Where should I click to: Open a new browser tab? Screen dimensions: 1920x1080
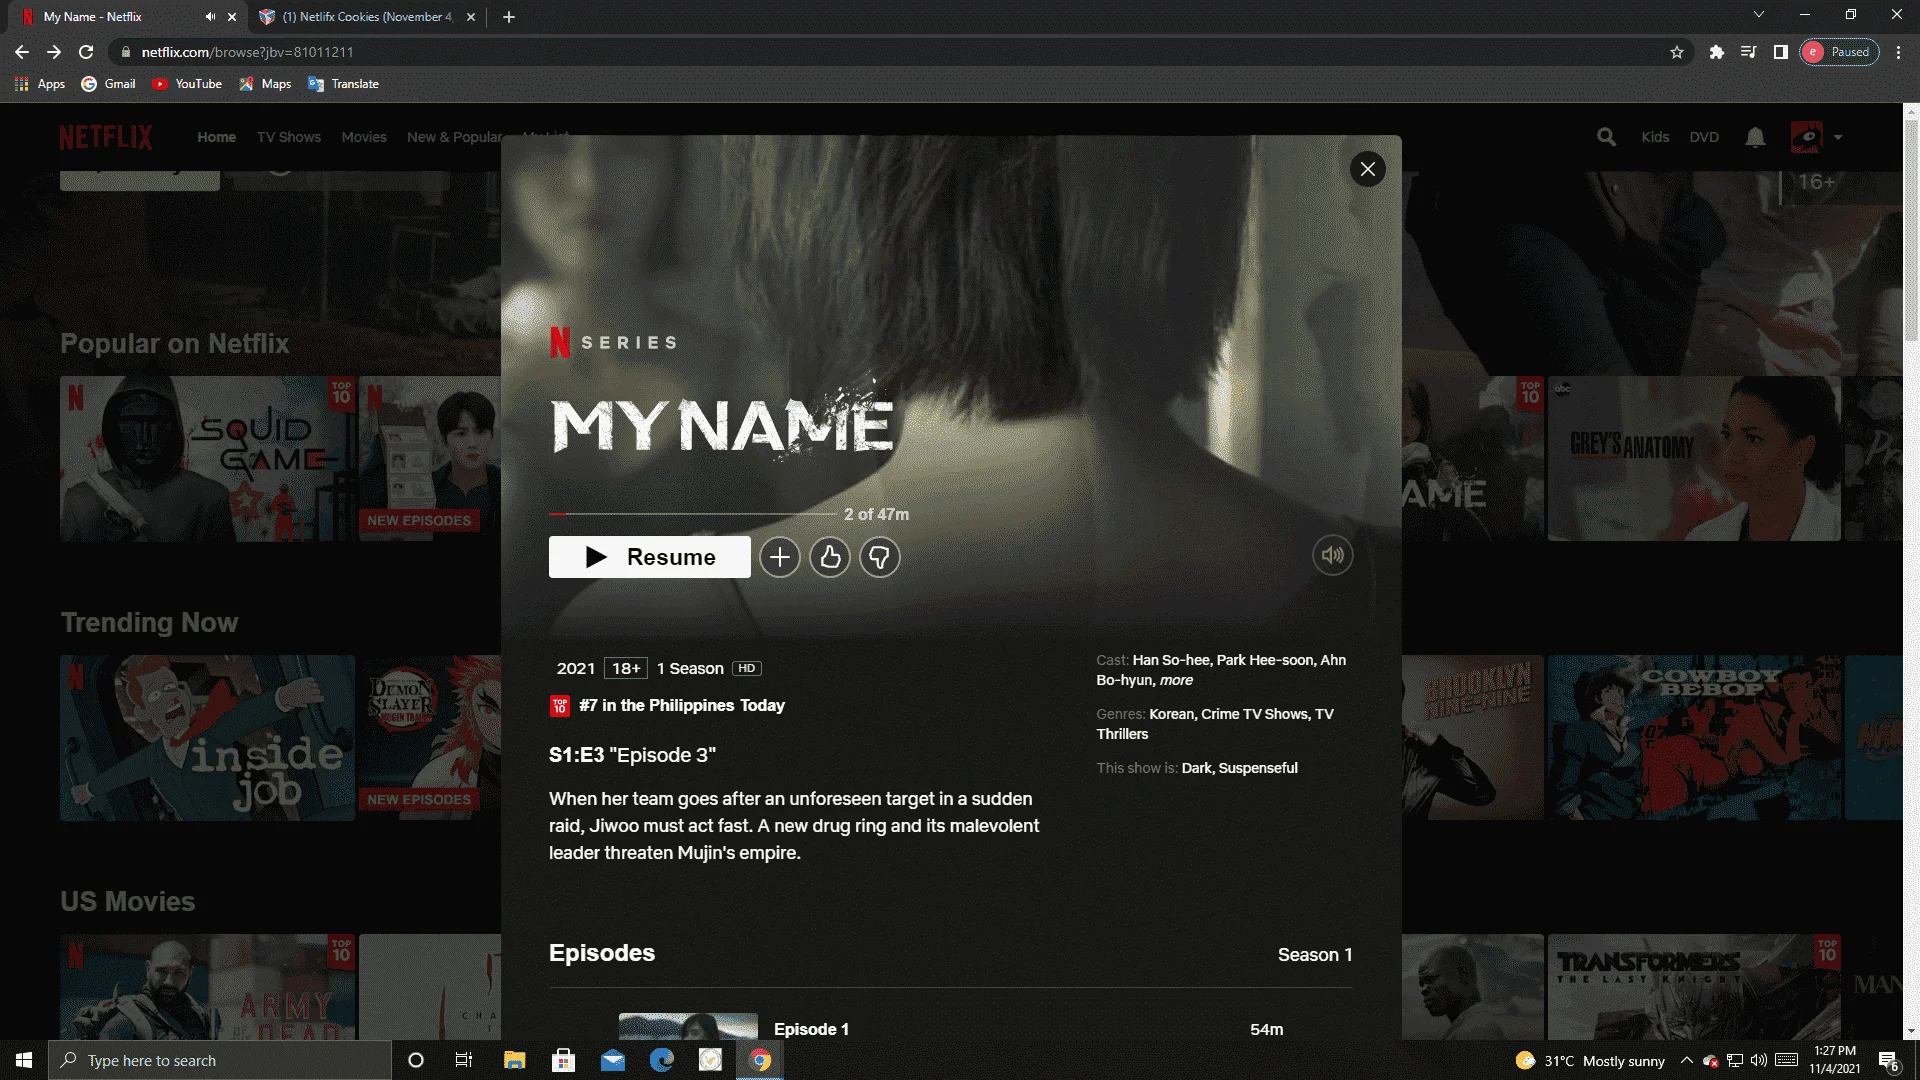[509, 17]
